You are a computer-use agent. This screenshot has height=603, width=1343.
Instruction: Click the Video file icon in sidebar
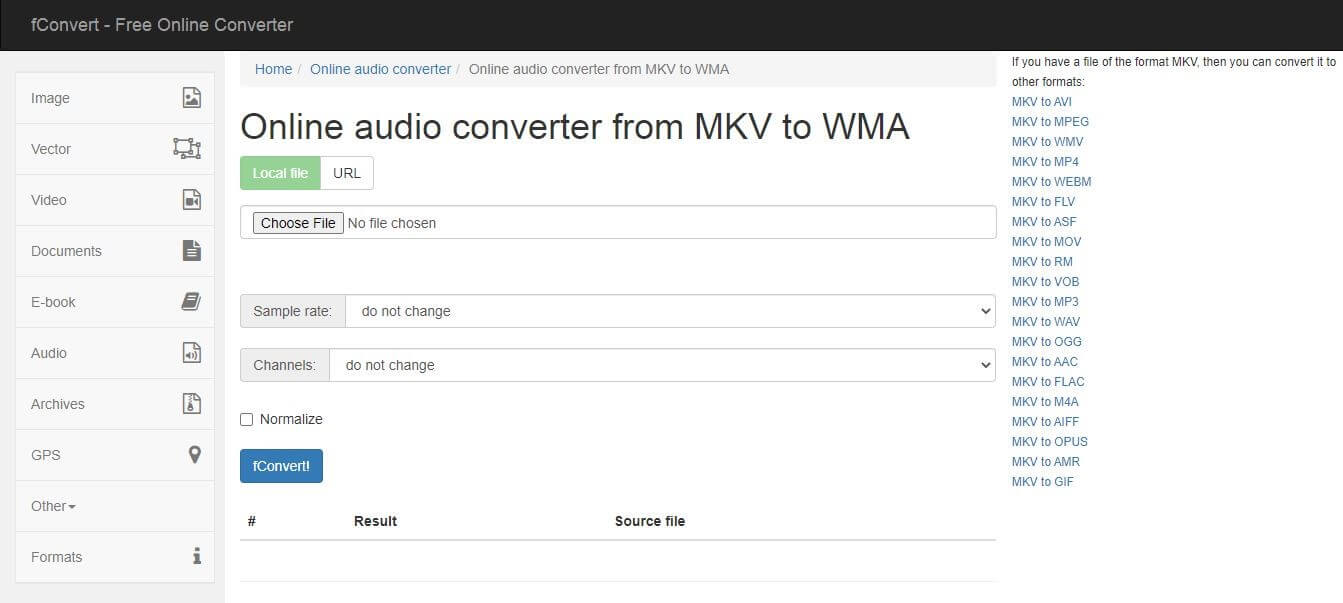[x=192, y=200]
